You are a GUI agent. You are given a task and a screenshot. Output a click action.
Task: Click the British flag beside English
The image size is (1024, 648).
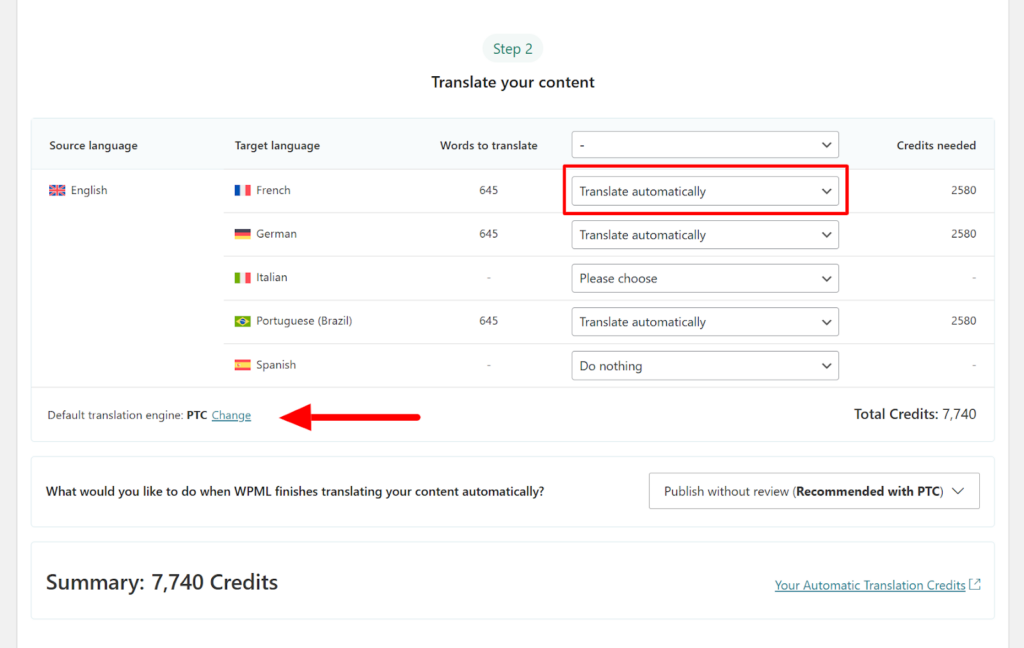[x=57, y=190]
